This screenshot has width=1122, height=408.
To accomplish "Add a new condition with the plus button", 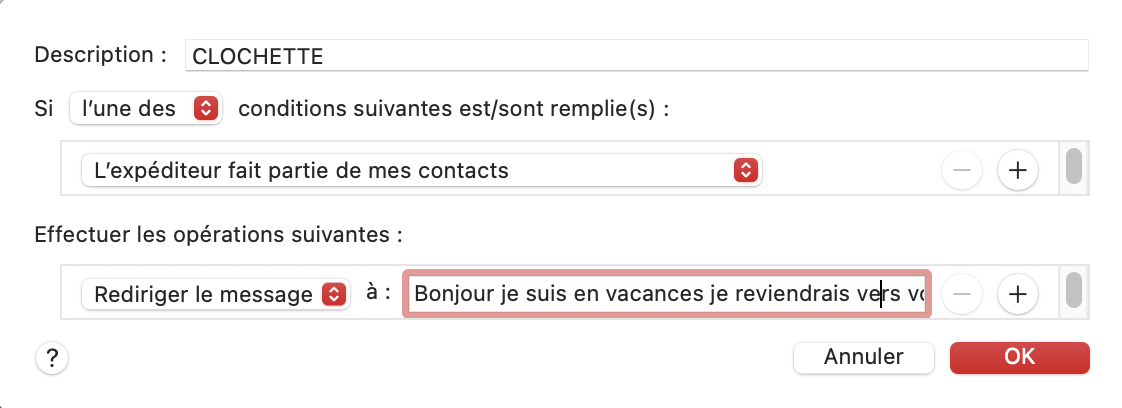I will pyautogui.click(x=1017, y=170).
